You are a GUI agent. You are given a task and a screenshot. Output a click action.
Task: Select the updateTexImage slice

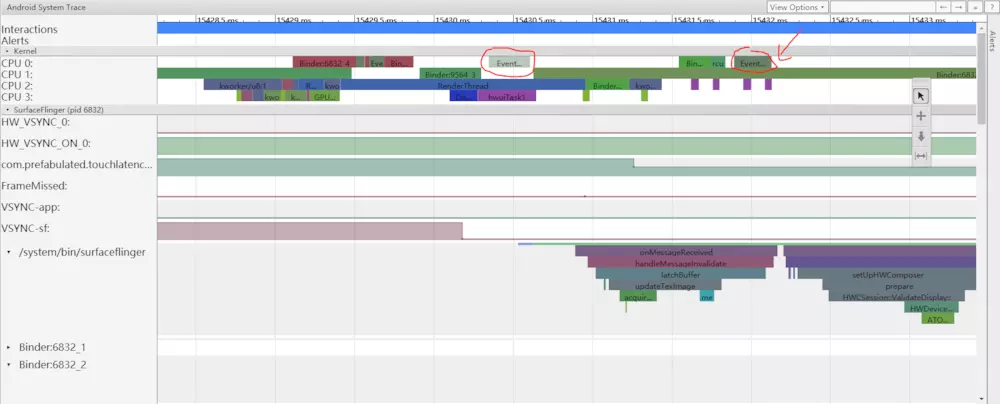click(x=665, y=285)
